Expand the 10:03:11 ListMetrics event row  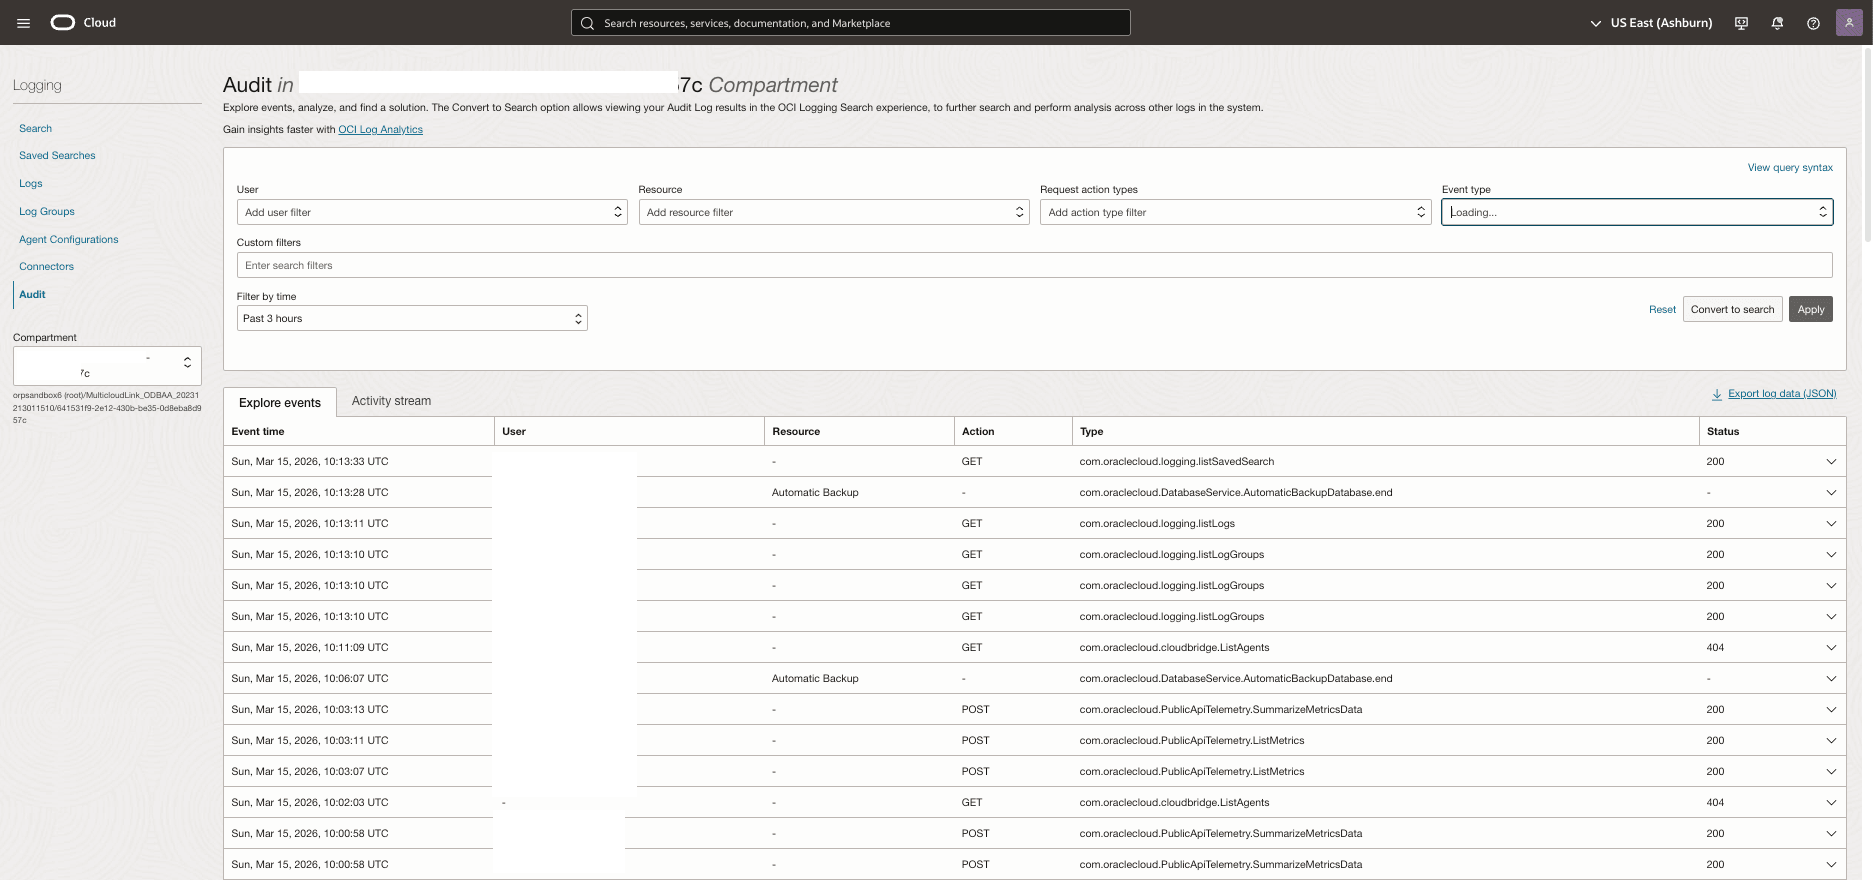click(1831, 741)
